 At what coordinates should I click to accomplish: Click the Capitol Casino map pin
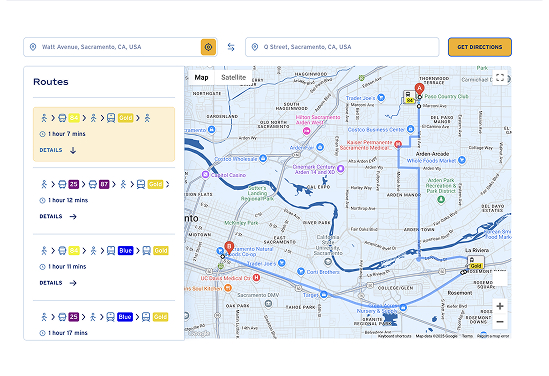(206, 174)
